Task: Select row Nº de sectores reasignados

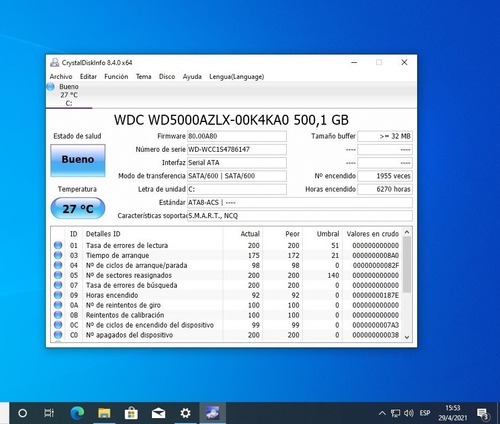Action: click(227, 275)
